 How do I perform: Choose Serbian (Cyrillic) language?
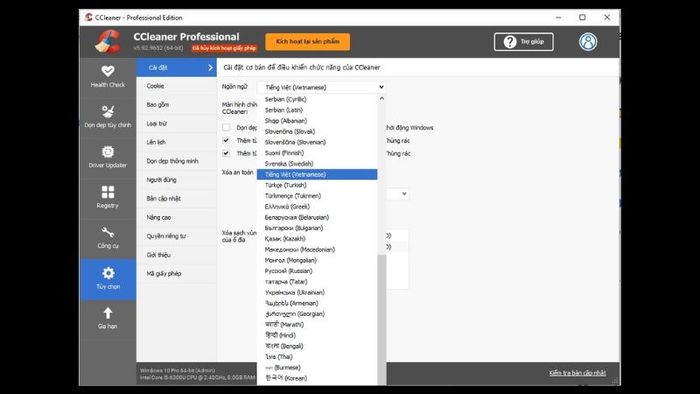[317, 100]
